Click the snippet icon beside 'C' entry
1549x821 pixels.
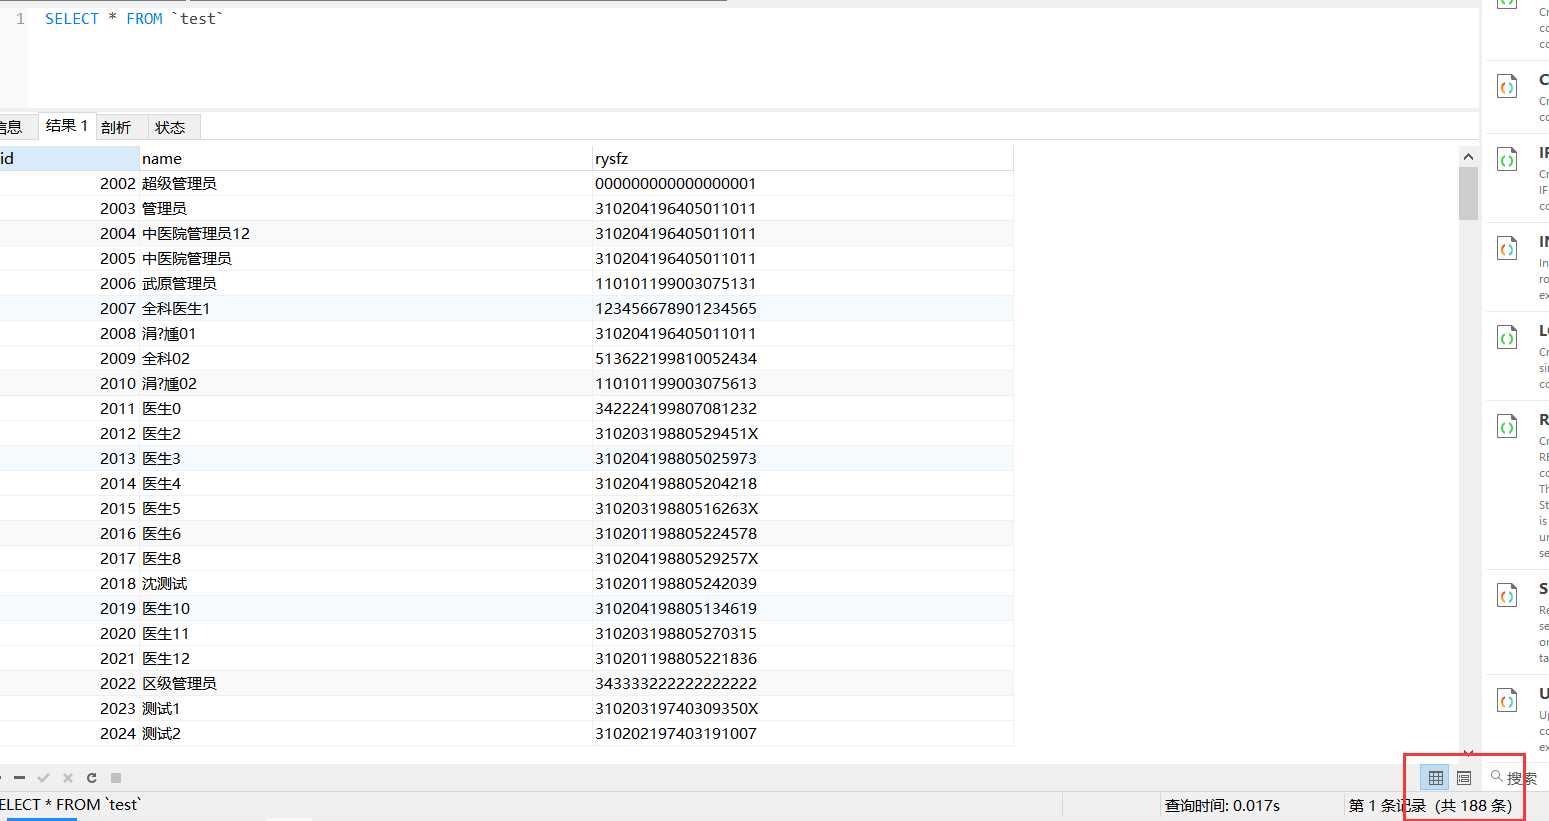1507,86
